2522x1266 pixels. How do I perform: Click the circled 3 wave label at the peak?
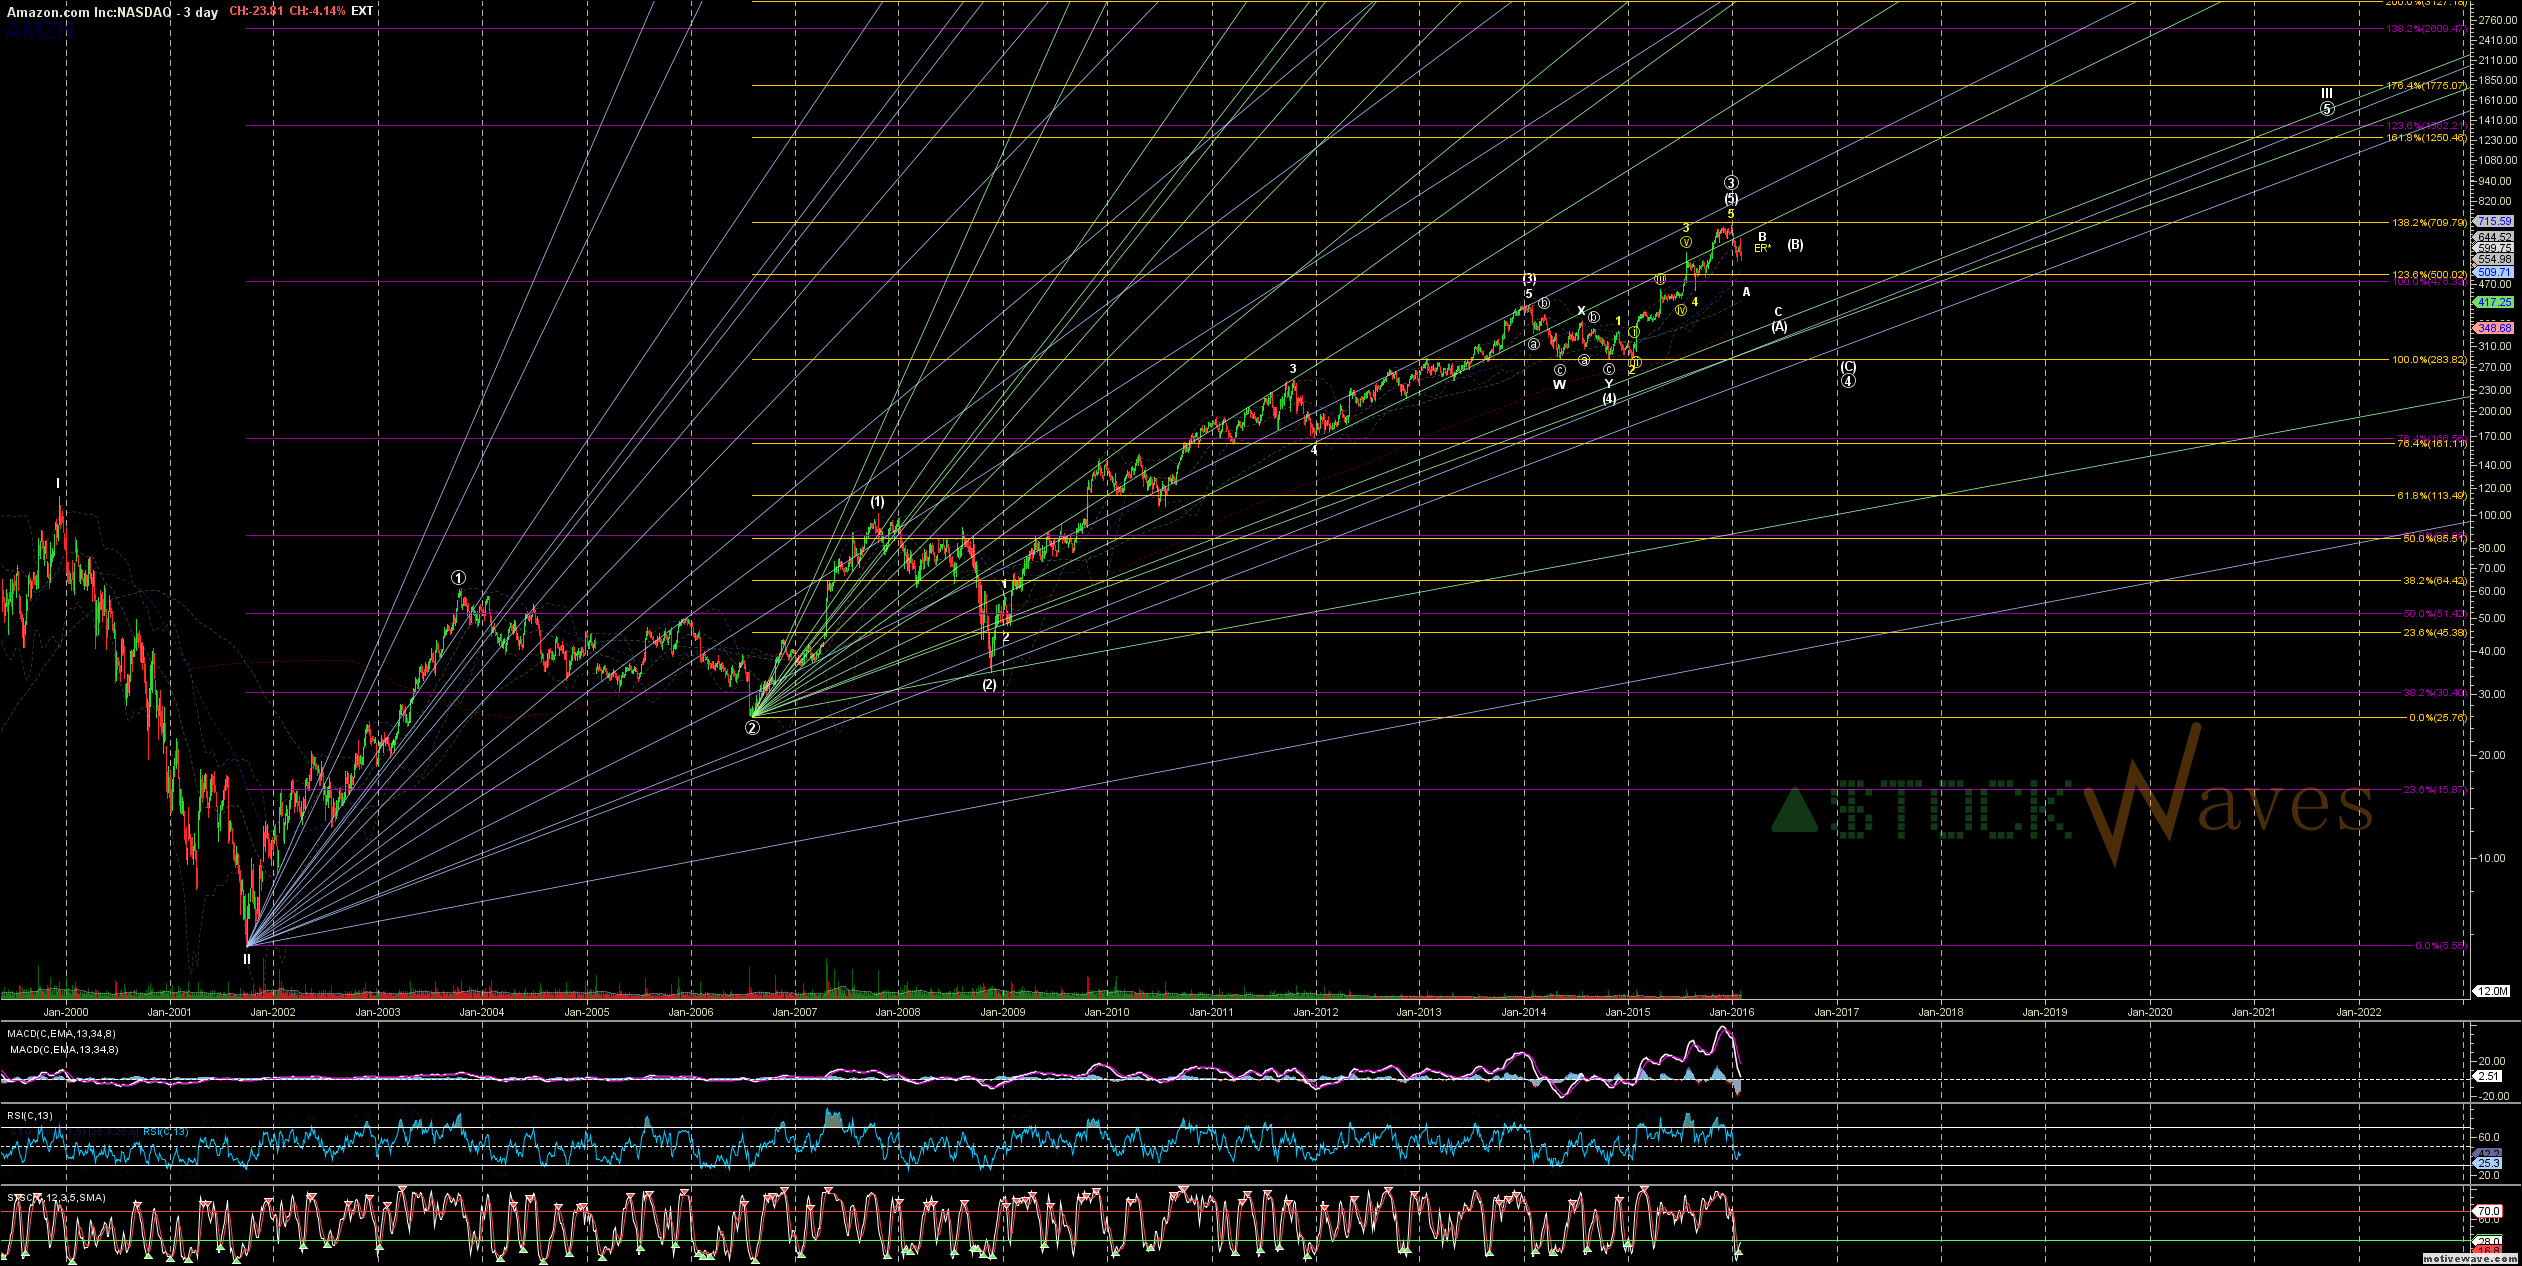(x=1731, y=183)
